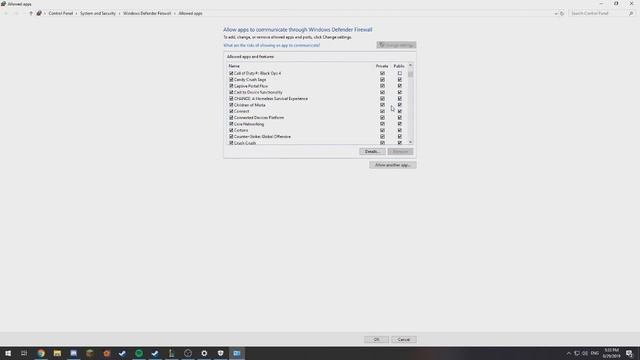Toggle Public for Counter-Strike Global Offensive
The image size is (640, 360).
[x=400, y=136]
